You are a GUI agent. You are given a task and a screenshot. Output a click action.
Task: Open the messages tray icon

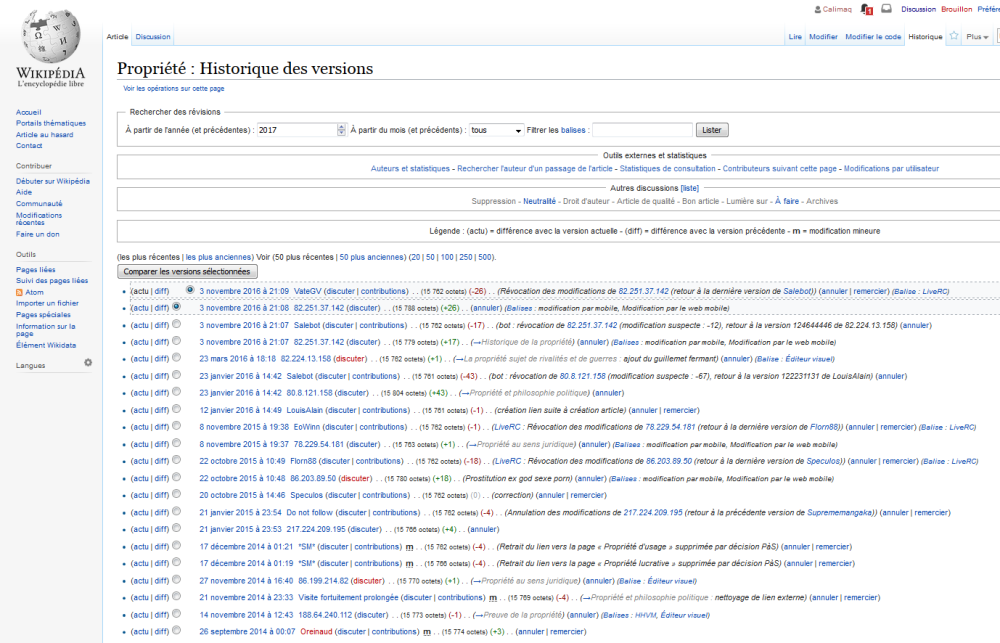click(x=886, y=9)
